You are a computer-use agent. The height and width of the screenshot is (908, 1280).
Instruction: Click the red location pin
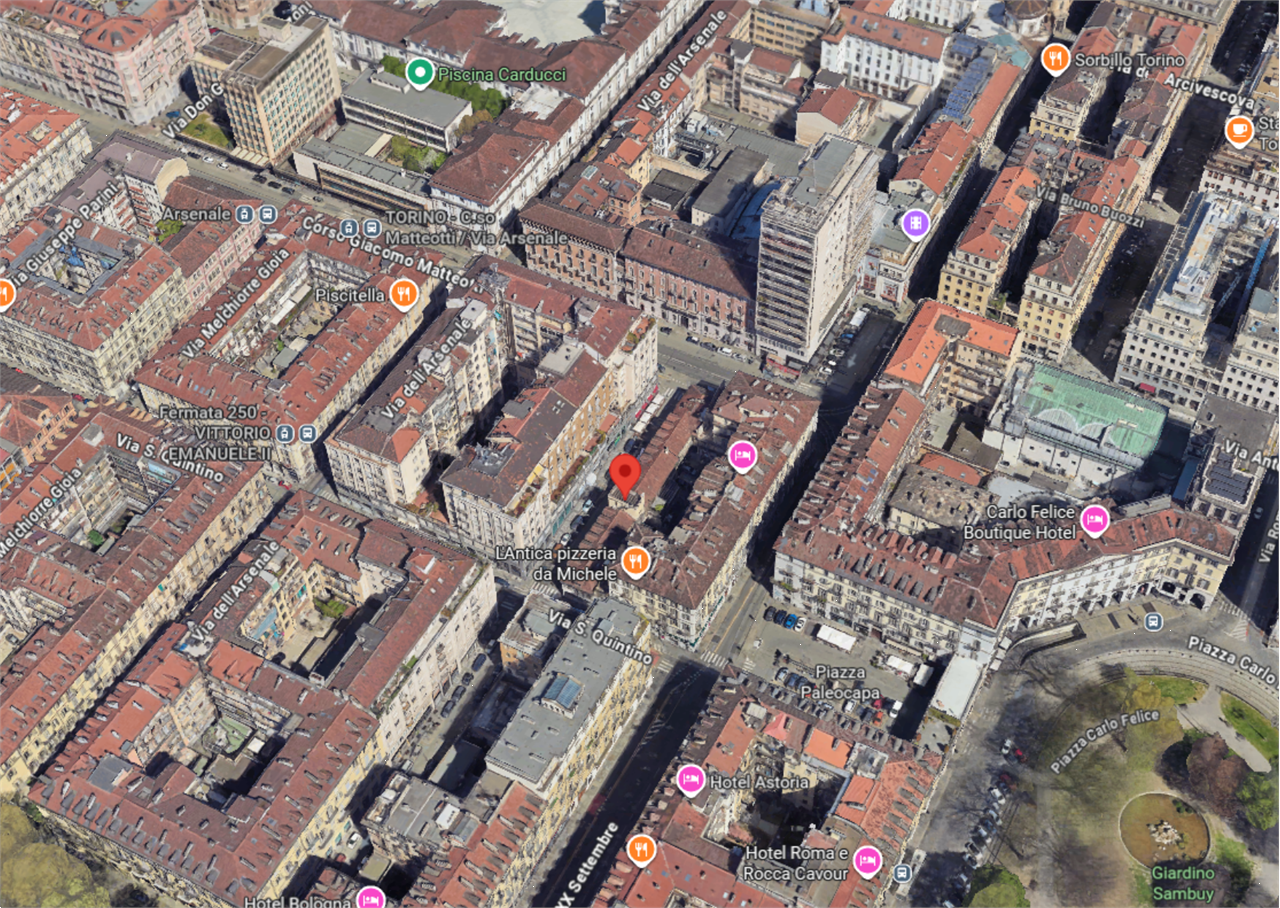point(625,476)
